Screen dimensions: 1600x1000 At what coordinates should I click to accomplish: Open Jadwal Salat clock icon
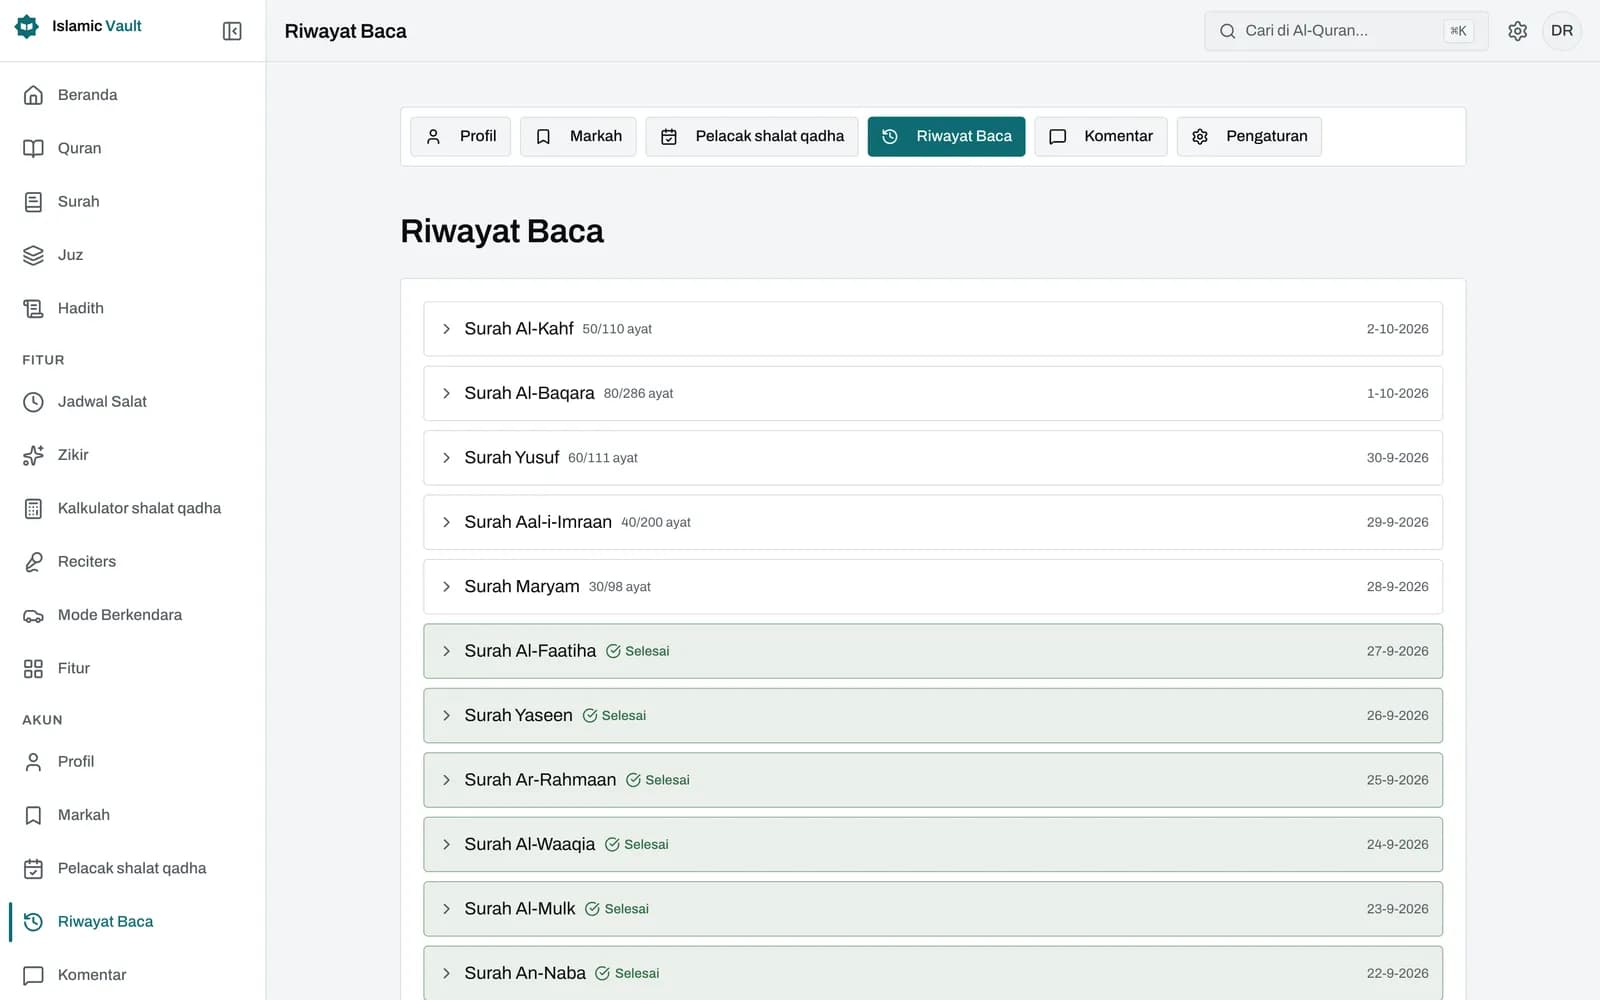click(33, 402)
